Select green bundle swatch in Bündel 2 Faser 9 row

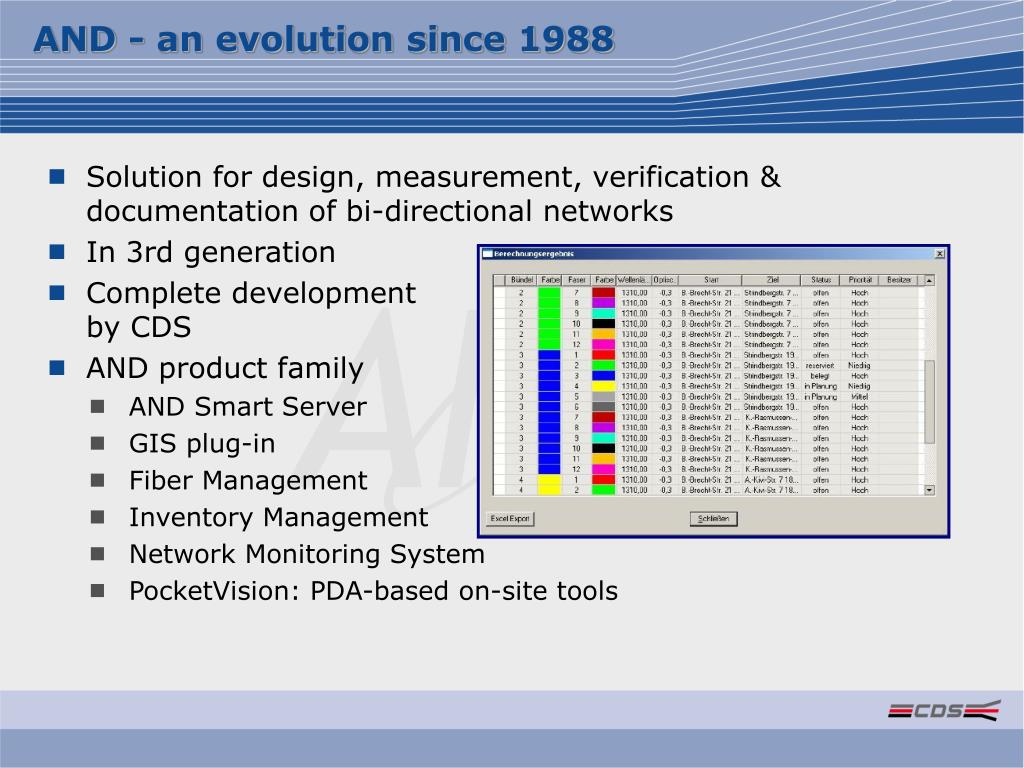549,313
